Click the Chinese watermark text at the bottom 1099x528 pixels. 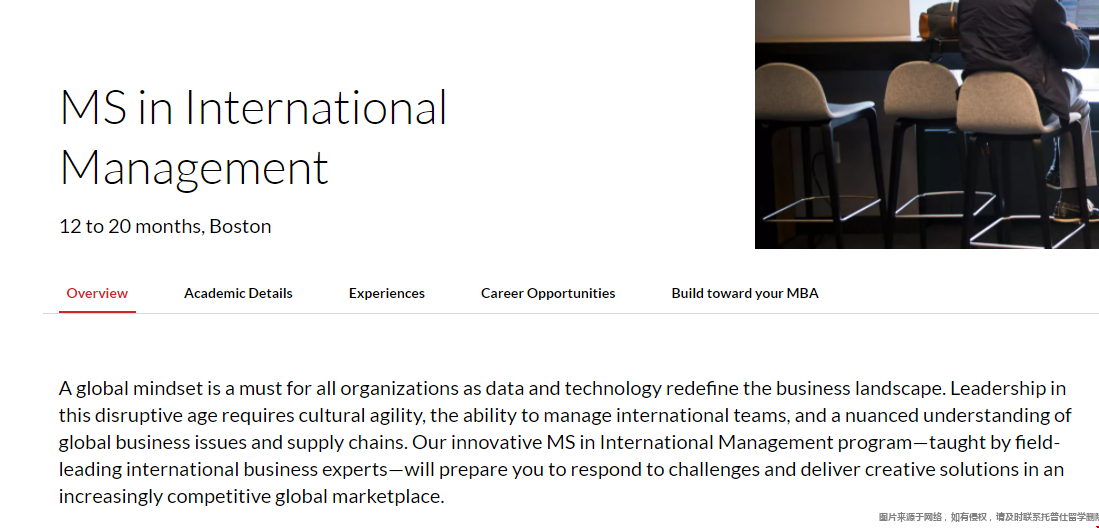click(x=988, y=517)
